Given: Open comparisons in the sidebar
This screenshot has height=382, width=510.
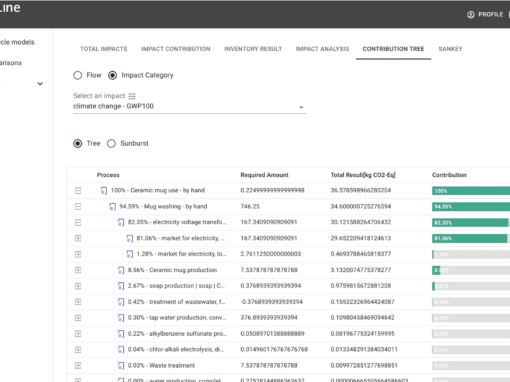Looking at the screenshot, I should [11, 63].
